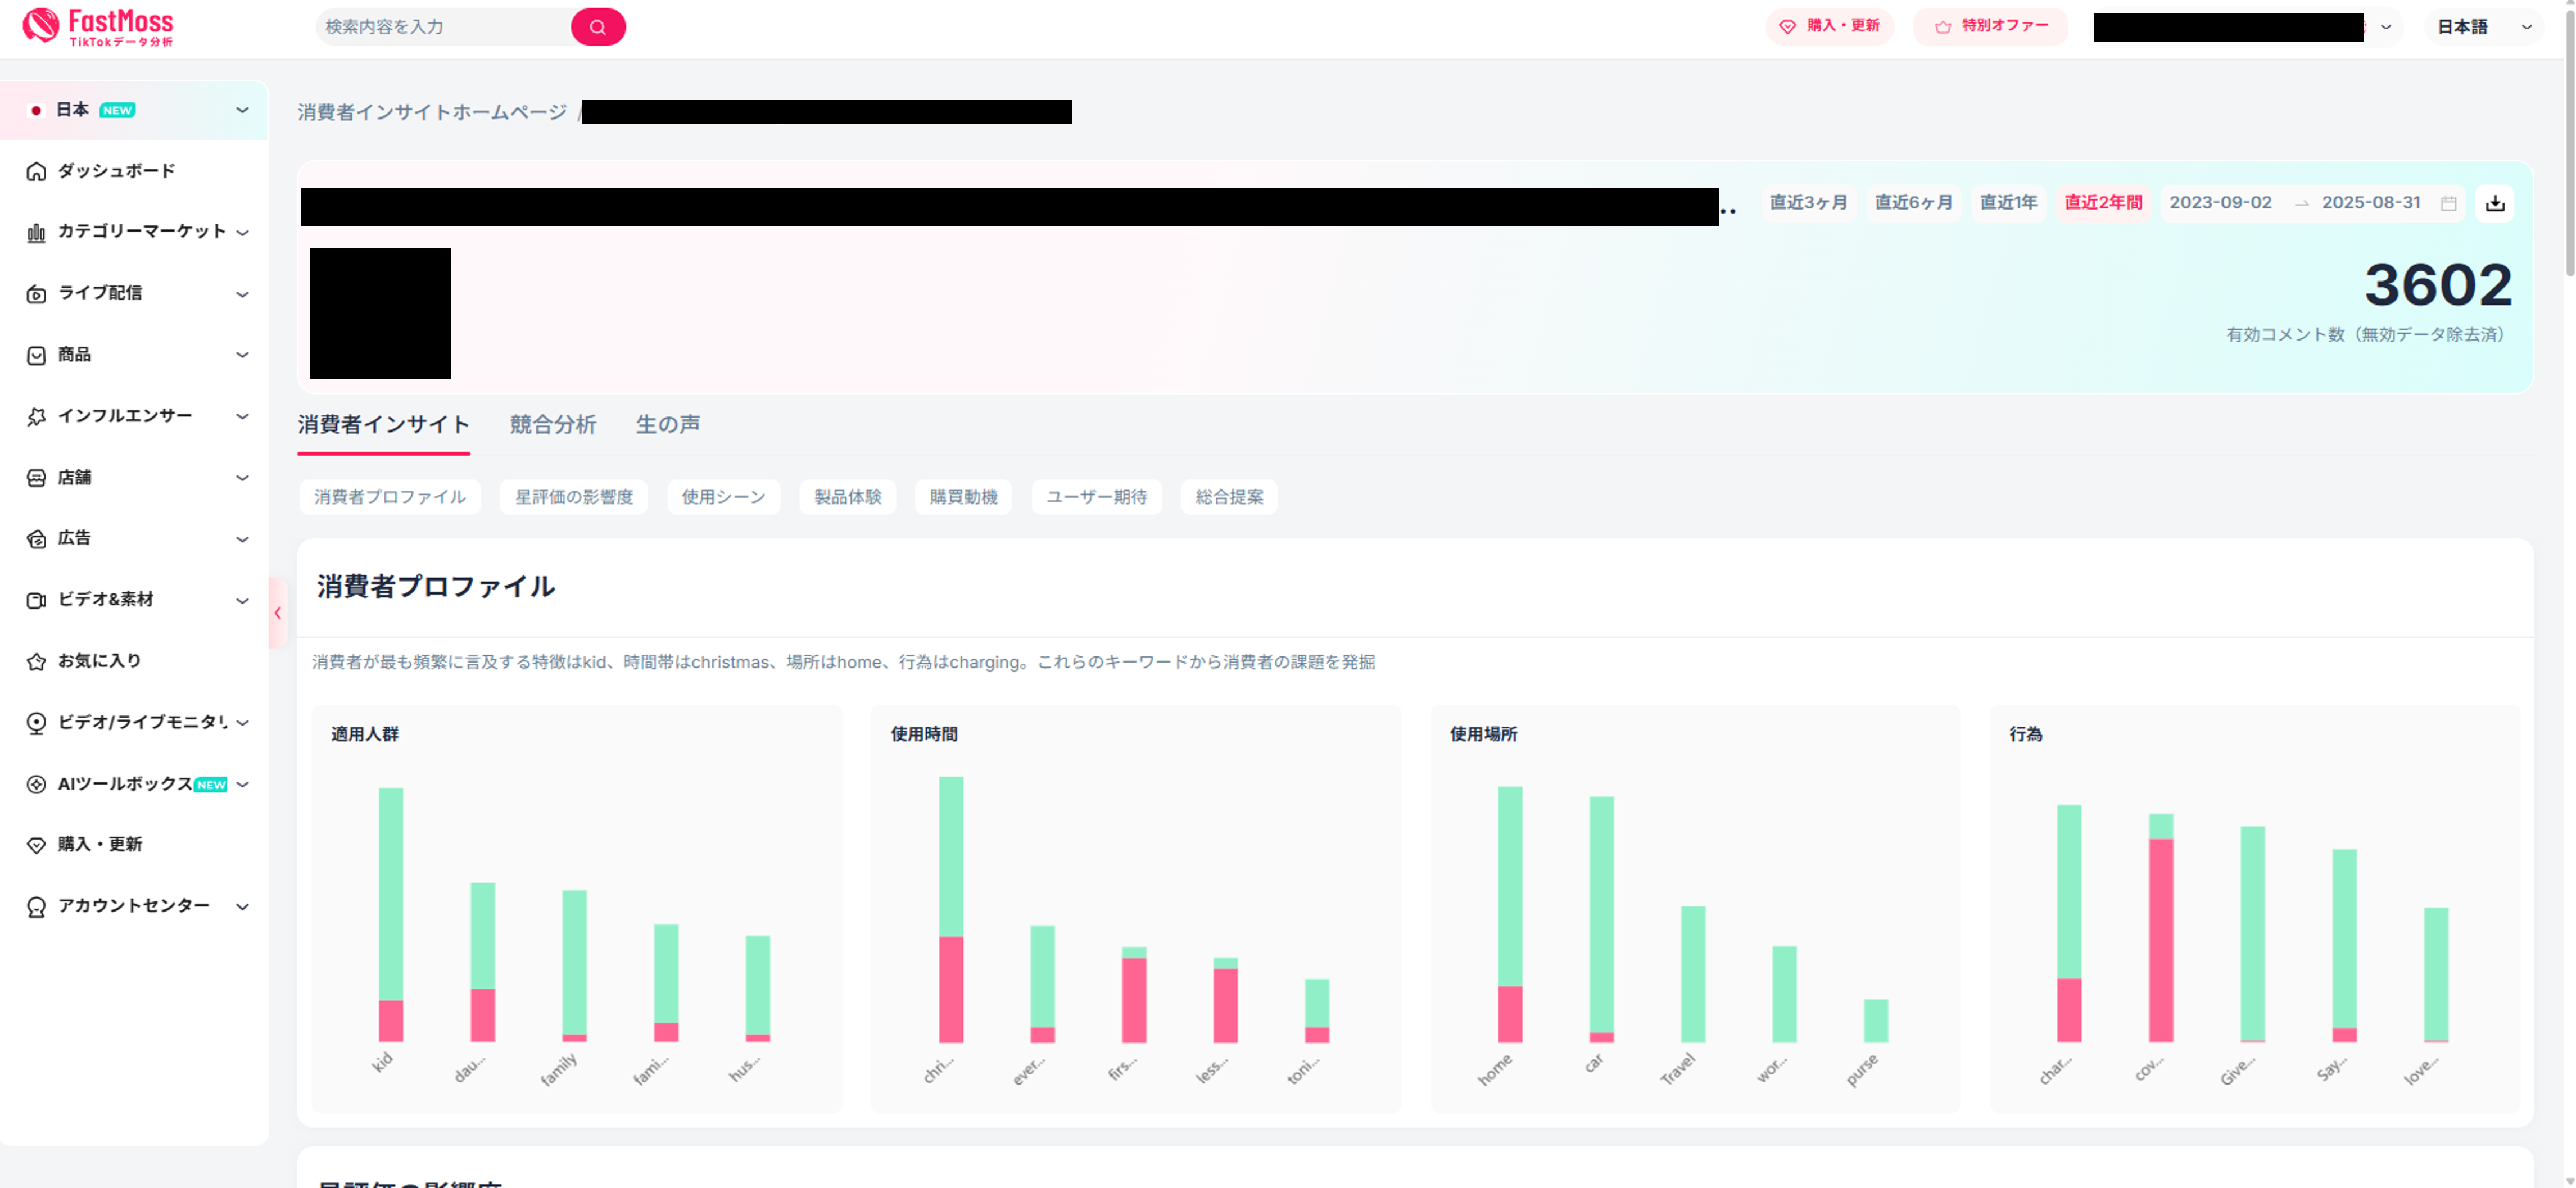Screen dimensions: 2576x1188
Task: Click the 商品 shopping bag icon
Action: (x=36, y=355)
